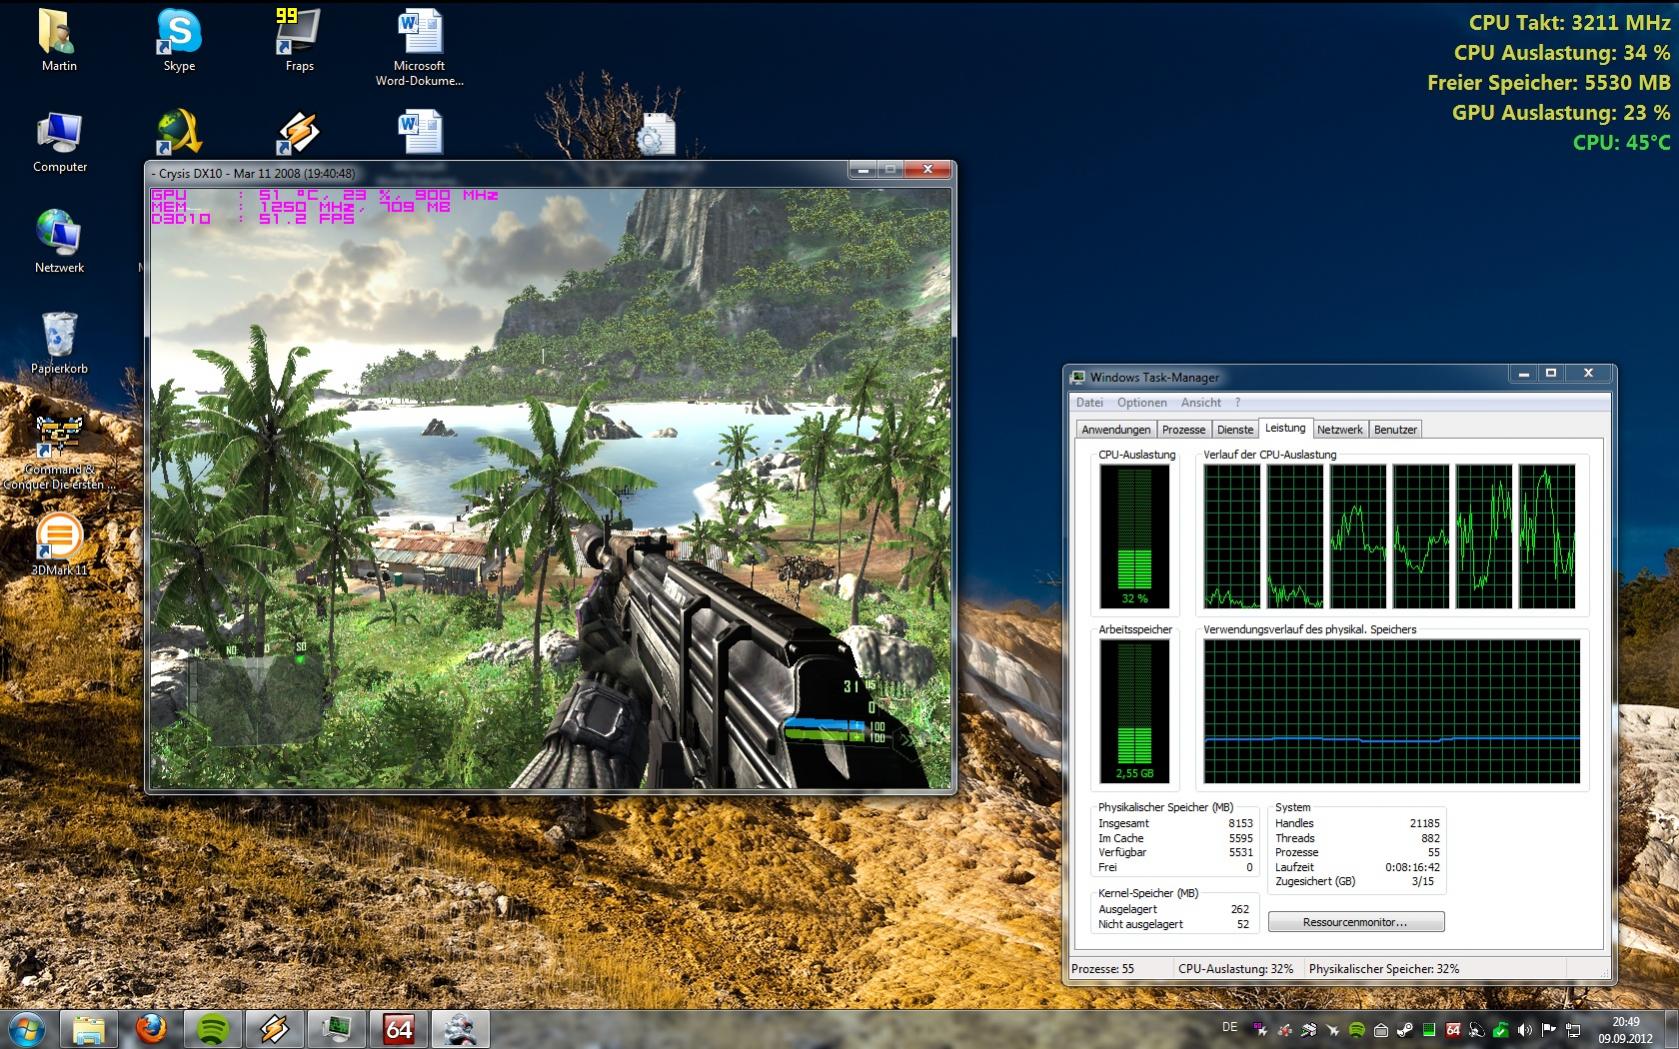Launch Skype from its desktop shortcut
The height and width of the screenshot is (1049, 1679).
pyautogui.click(x=179, y=40)
